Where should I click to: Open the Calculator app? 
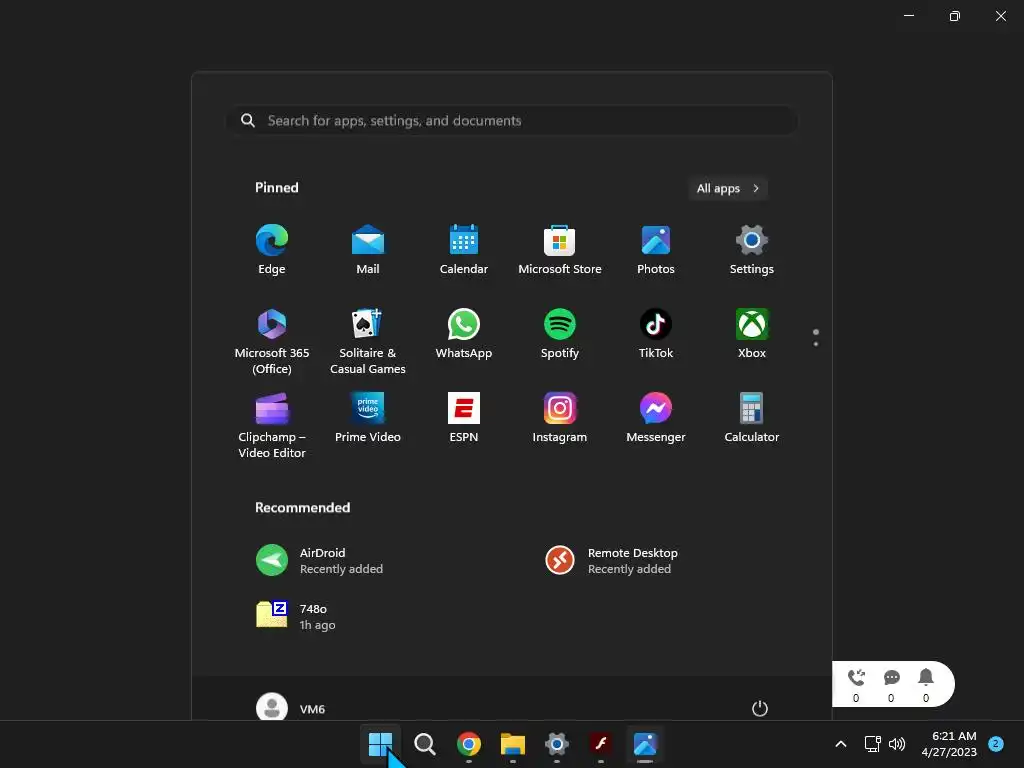click(752, 418)
